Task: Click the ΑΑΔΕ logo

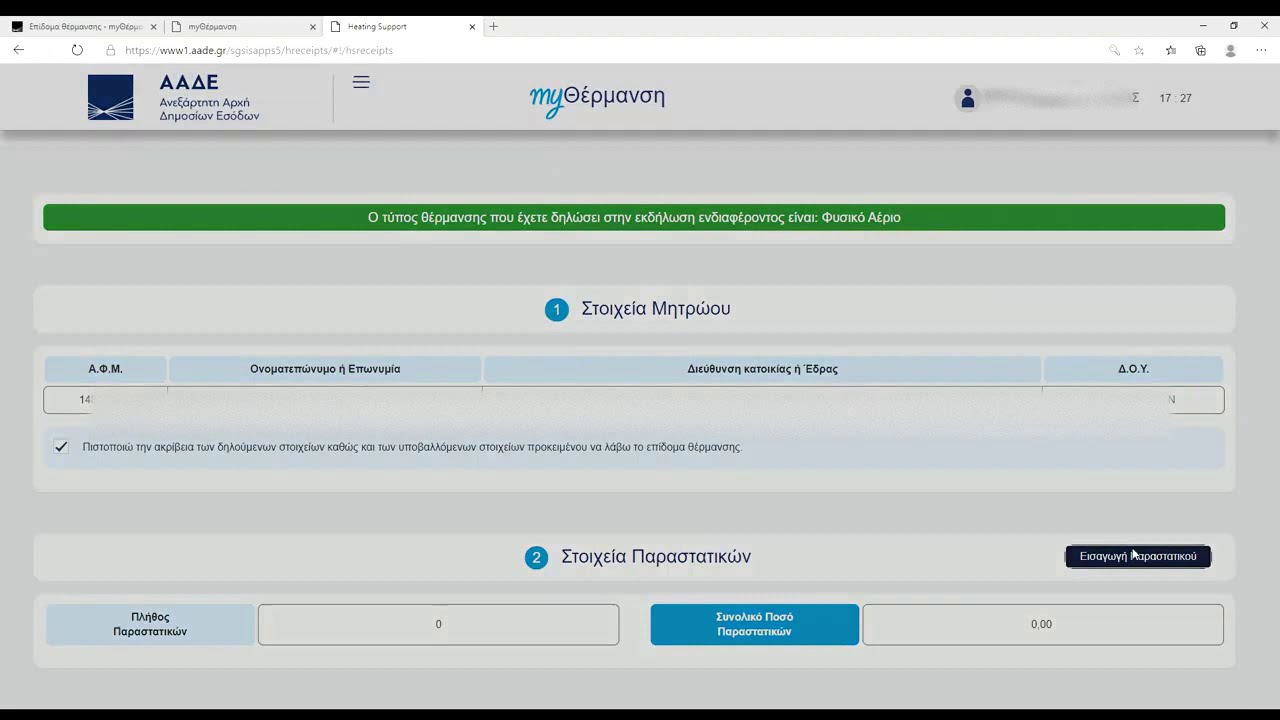Action: point(173,98)
